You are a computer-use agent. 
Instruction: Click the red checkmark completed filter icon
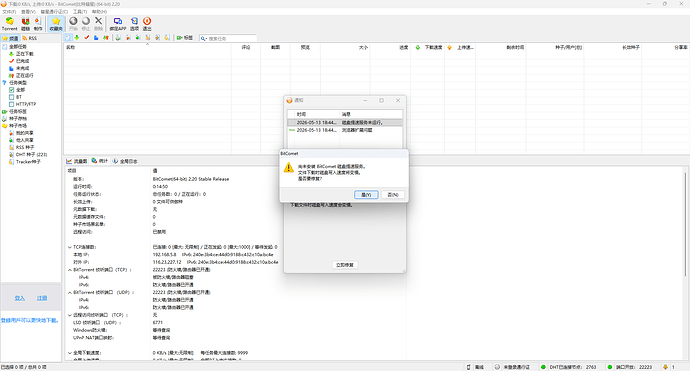click(87, 38)
